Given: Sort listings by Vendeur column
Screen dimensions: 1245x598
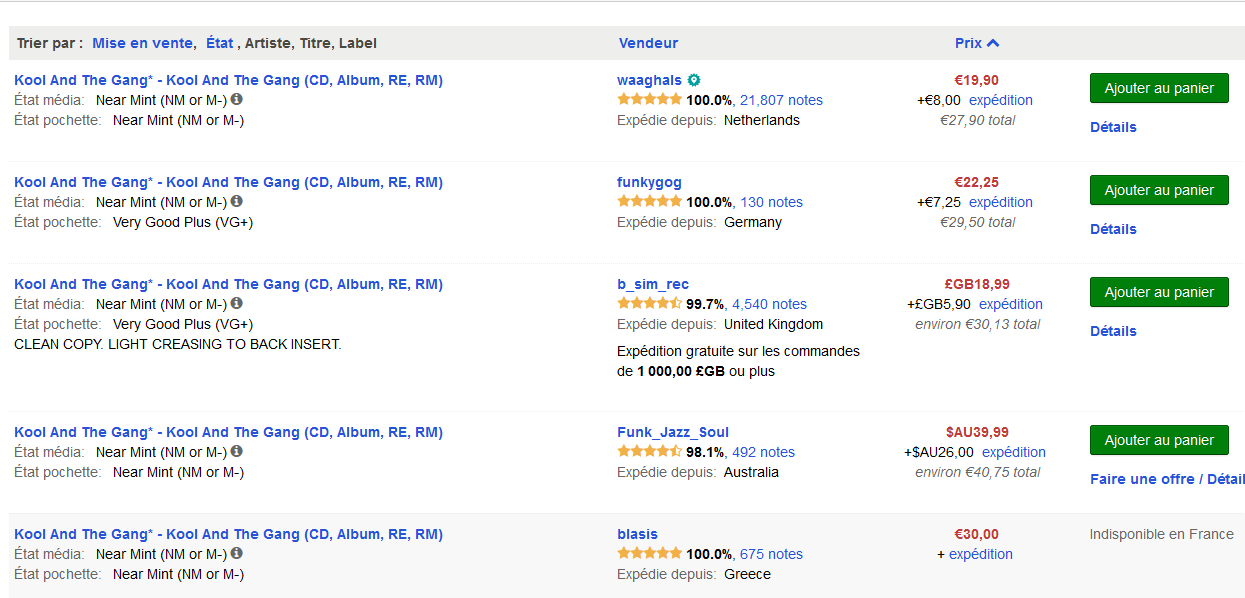Looking at the screenshot, I should 648,43.
